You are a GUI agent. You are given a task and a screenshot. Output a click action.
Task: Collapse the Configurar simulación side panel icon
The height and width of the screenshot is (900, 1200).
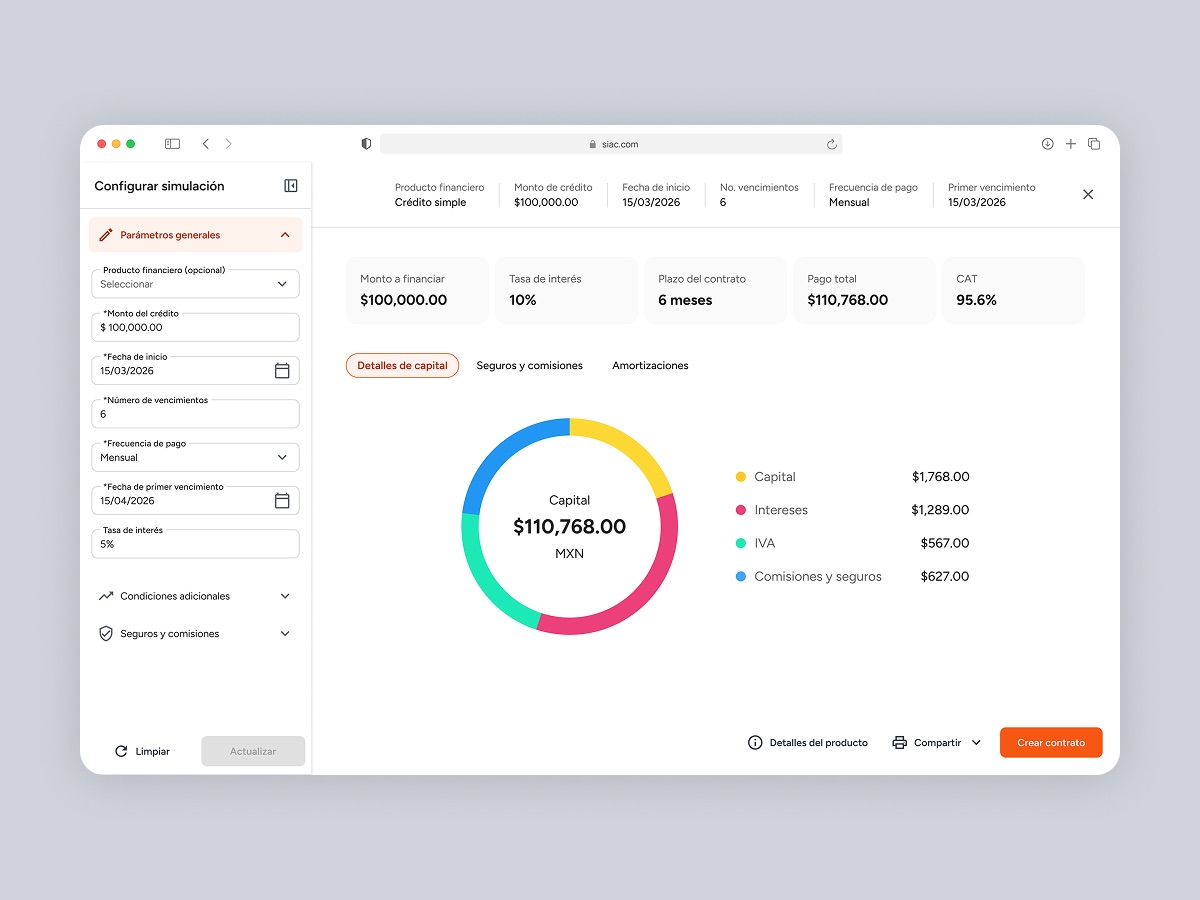click(x=291, y=186)
